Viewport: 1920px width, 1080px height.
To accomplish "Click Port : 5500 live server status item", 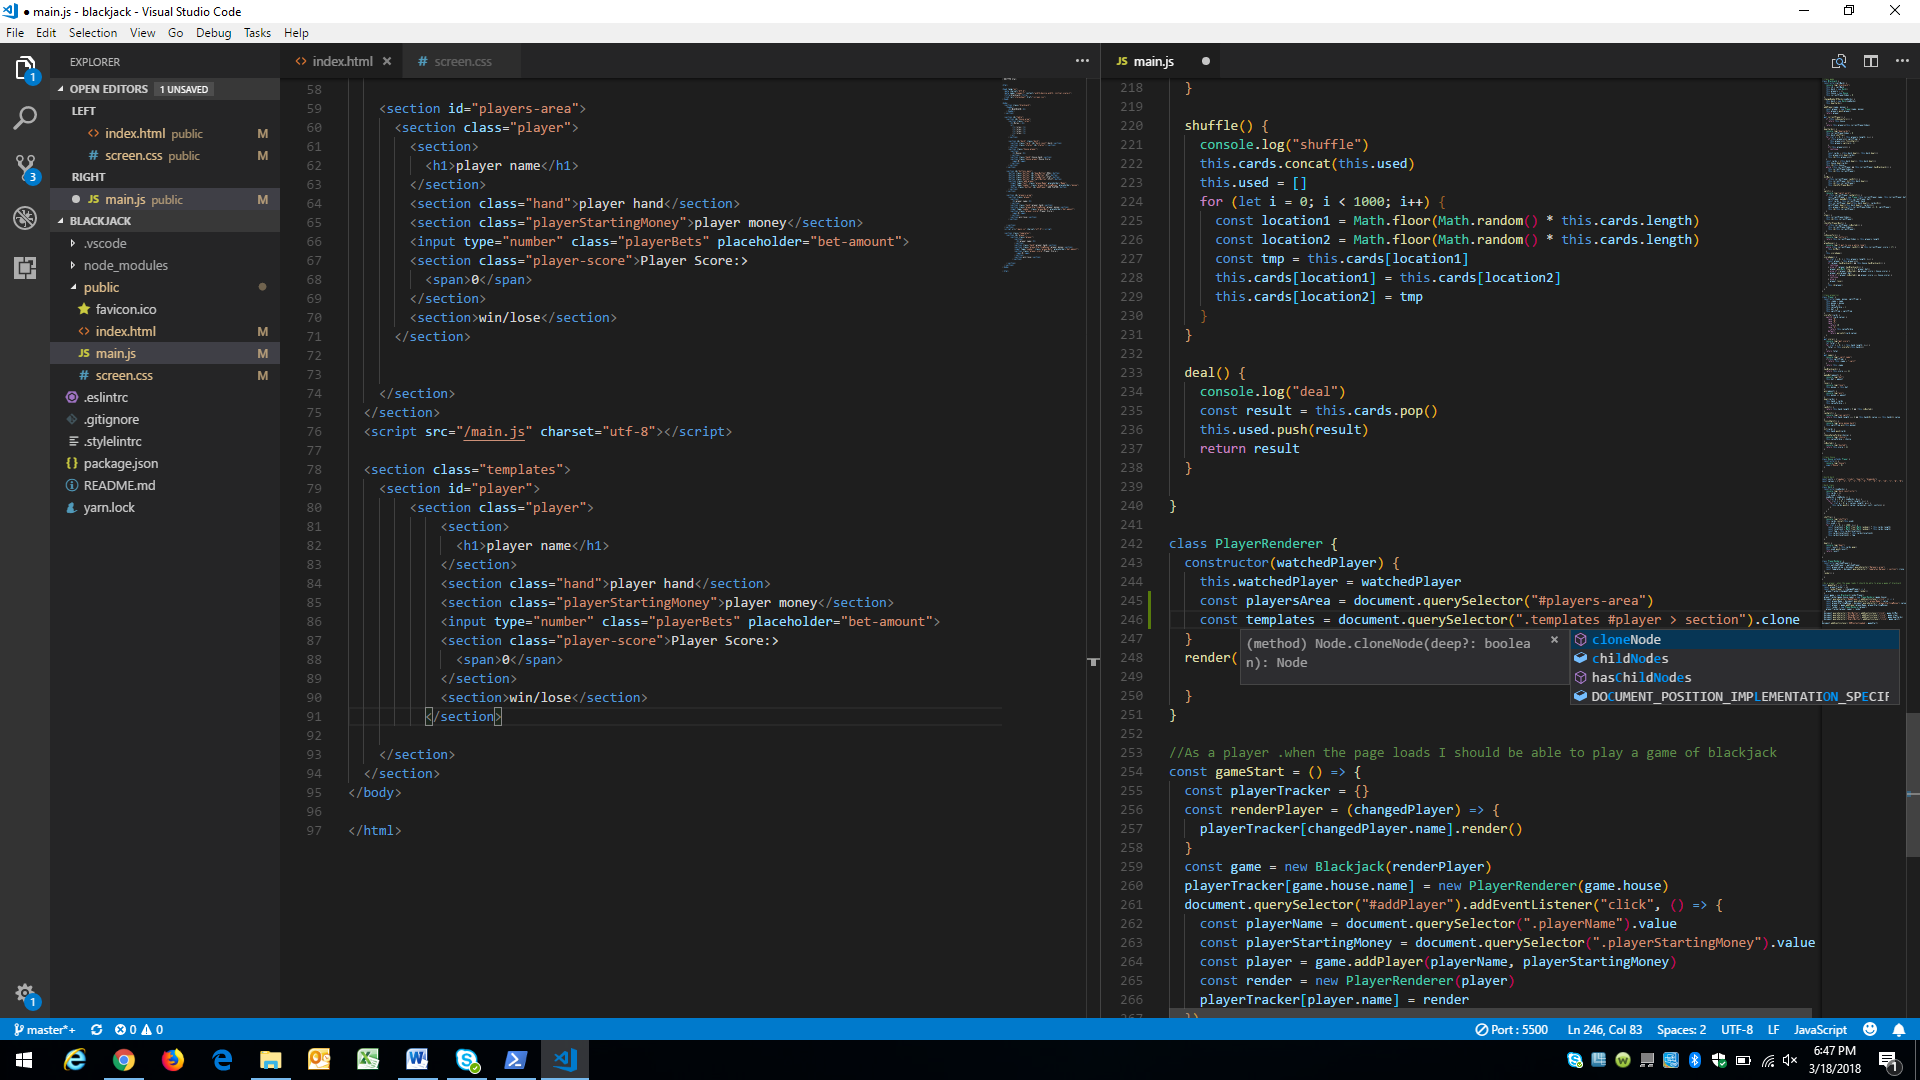I will 1512,1029.
